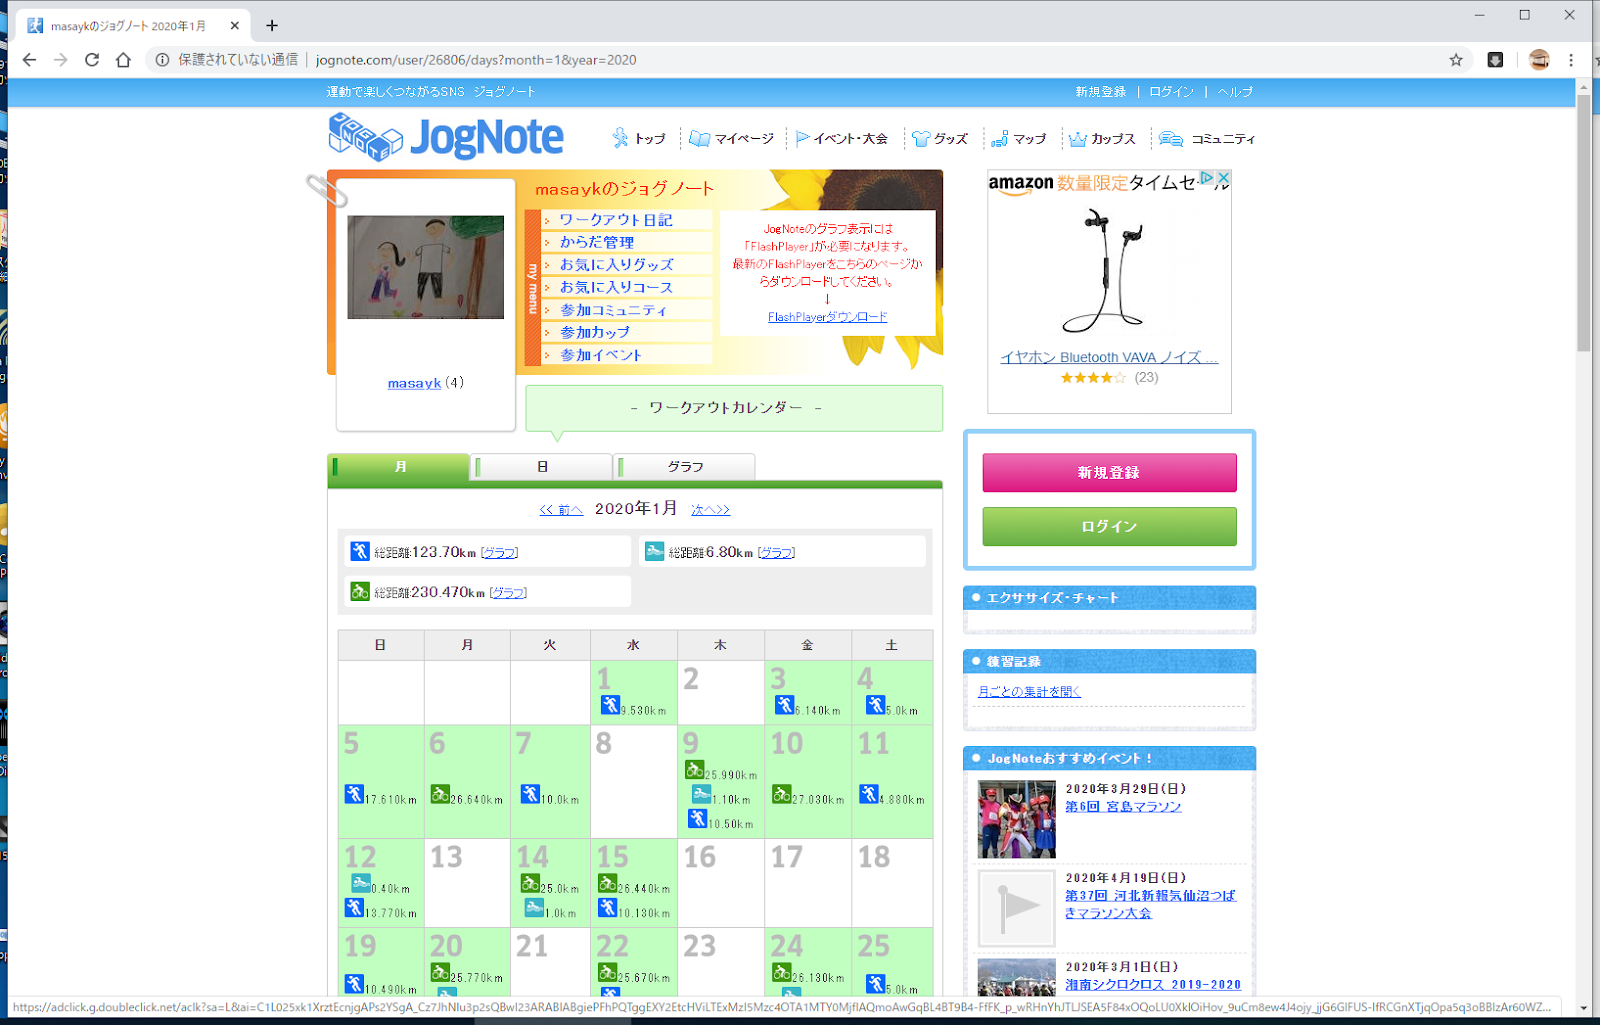Click the January 4 running 5.0km icon
This screenshot has height=1025, width=1600.
click(x=876, y=705)
